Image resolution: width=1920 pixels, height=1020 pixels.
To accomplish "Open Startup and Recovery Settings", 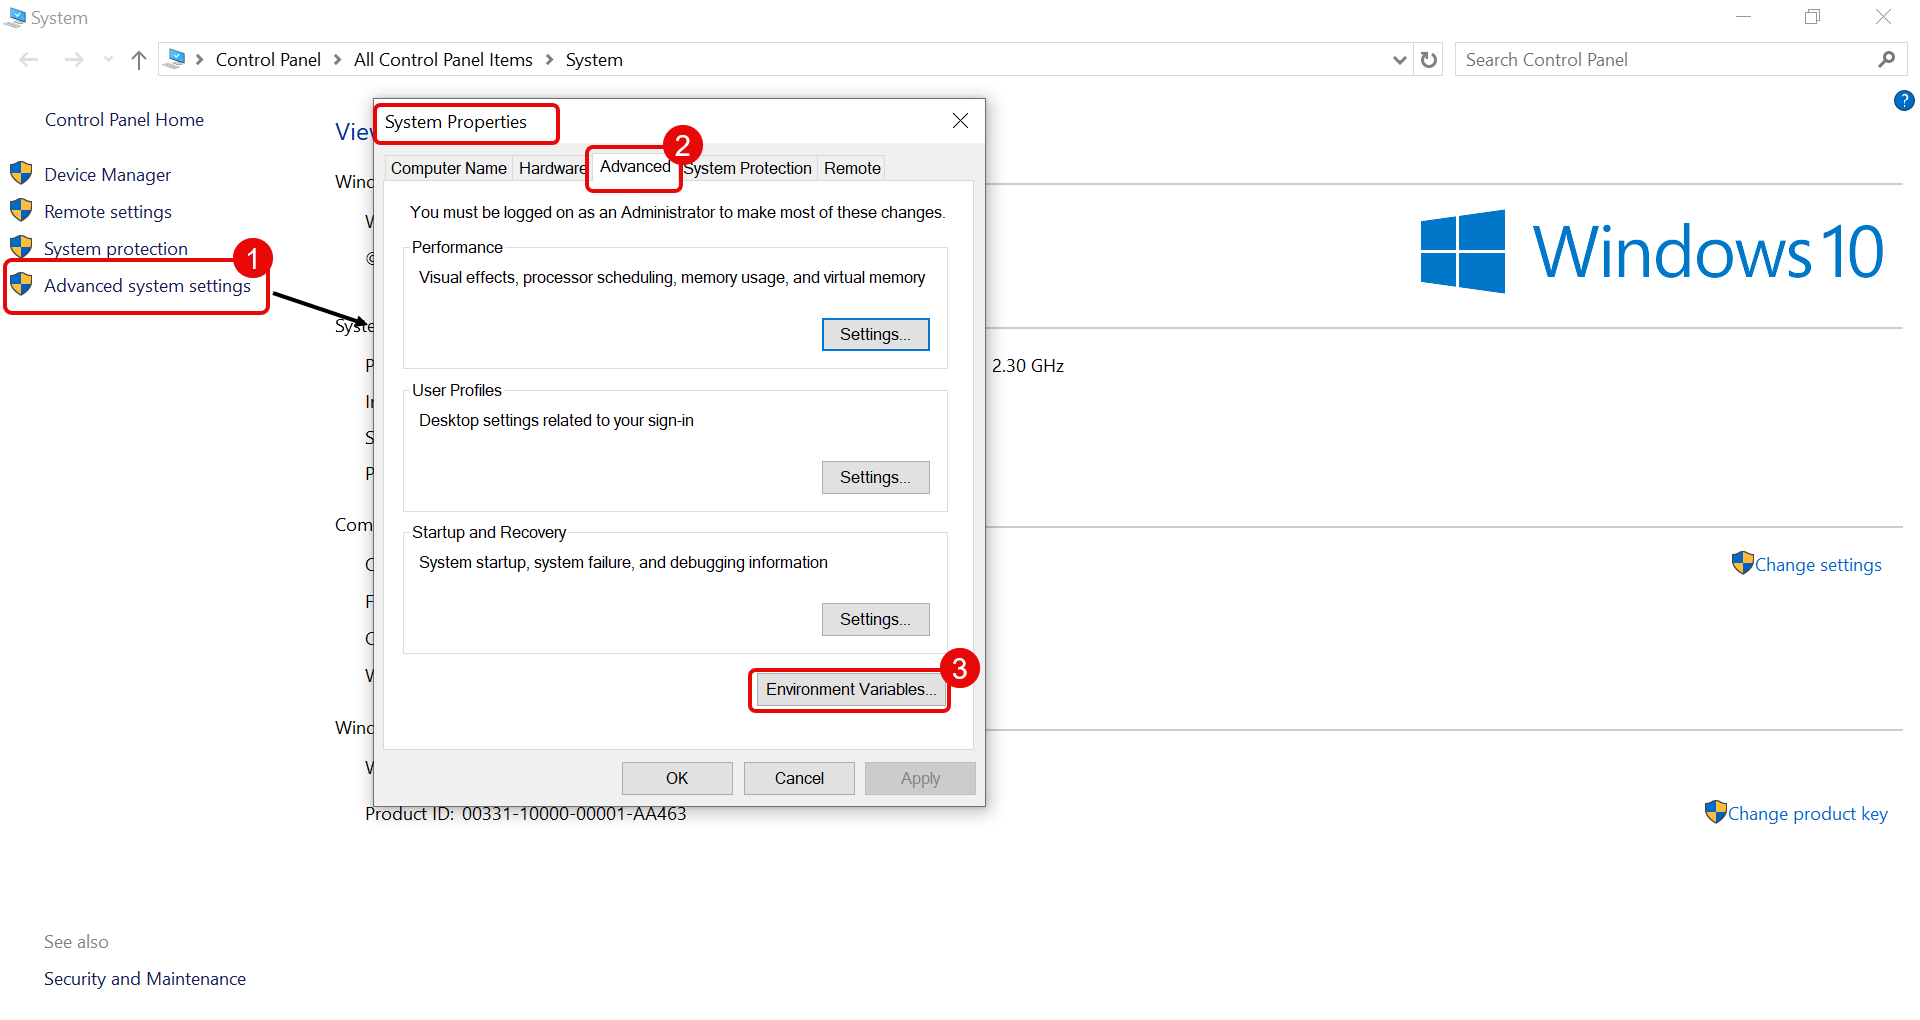I will pos(875,620).
